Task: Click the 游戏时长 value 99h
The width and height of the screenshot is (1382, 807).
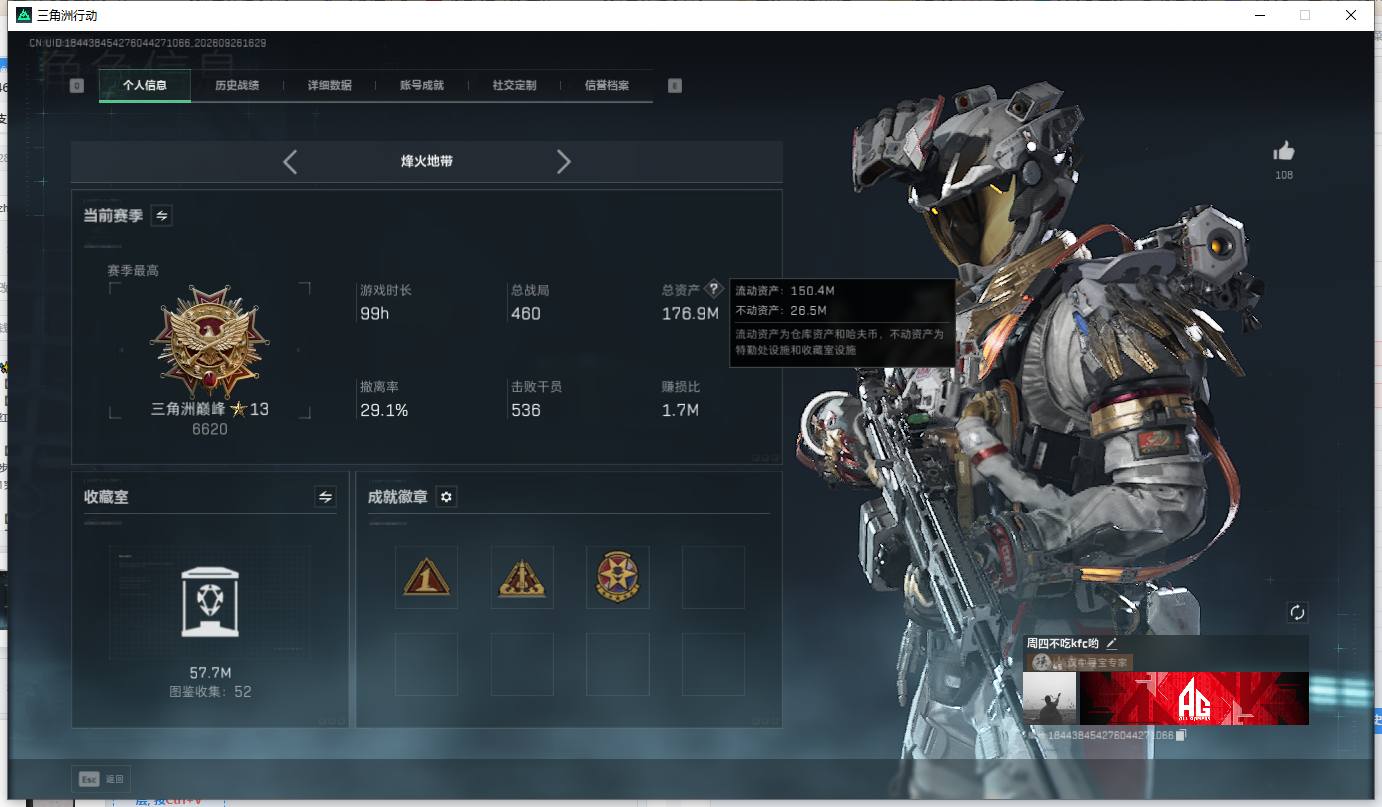Action: (x=375, y=314)
